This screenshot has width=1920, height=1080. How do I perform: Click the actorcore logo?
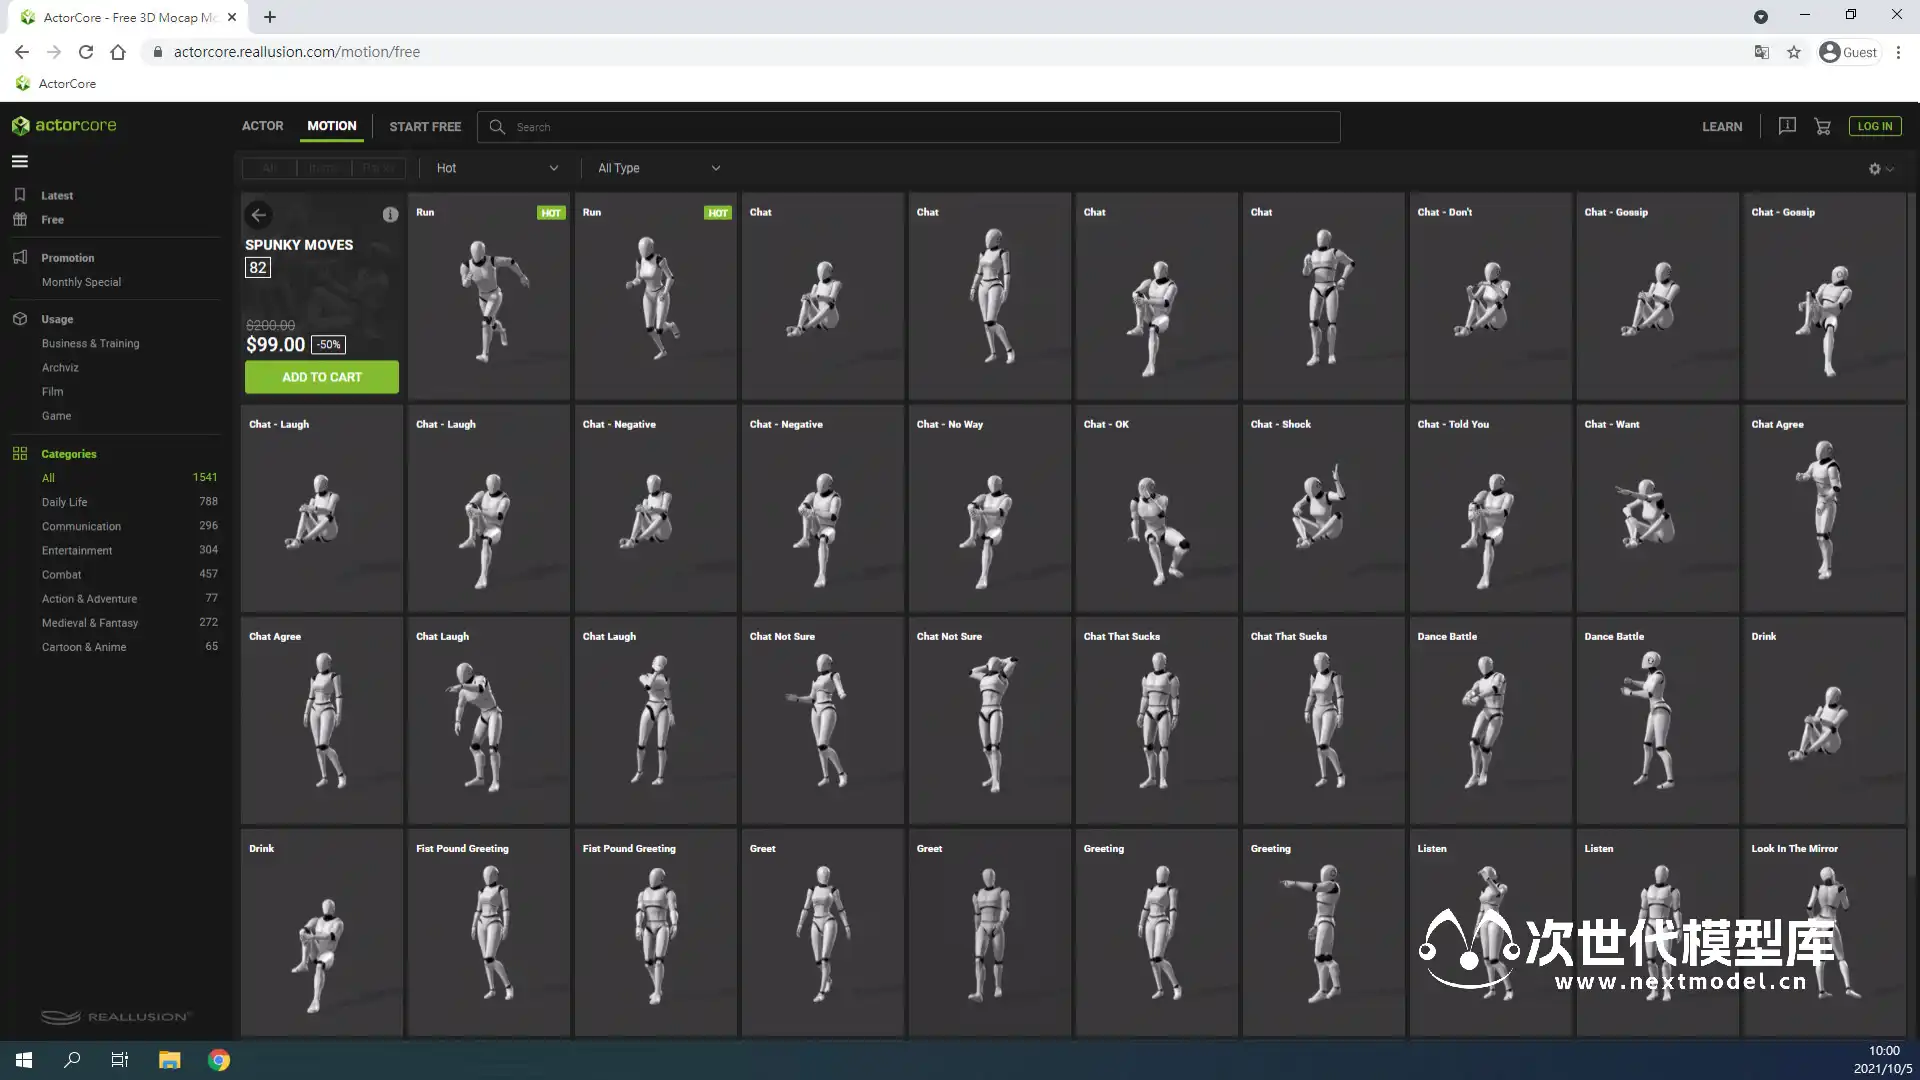[x=64, y=125]
